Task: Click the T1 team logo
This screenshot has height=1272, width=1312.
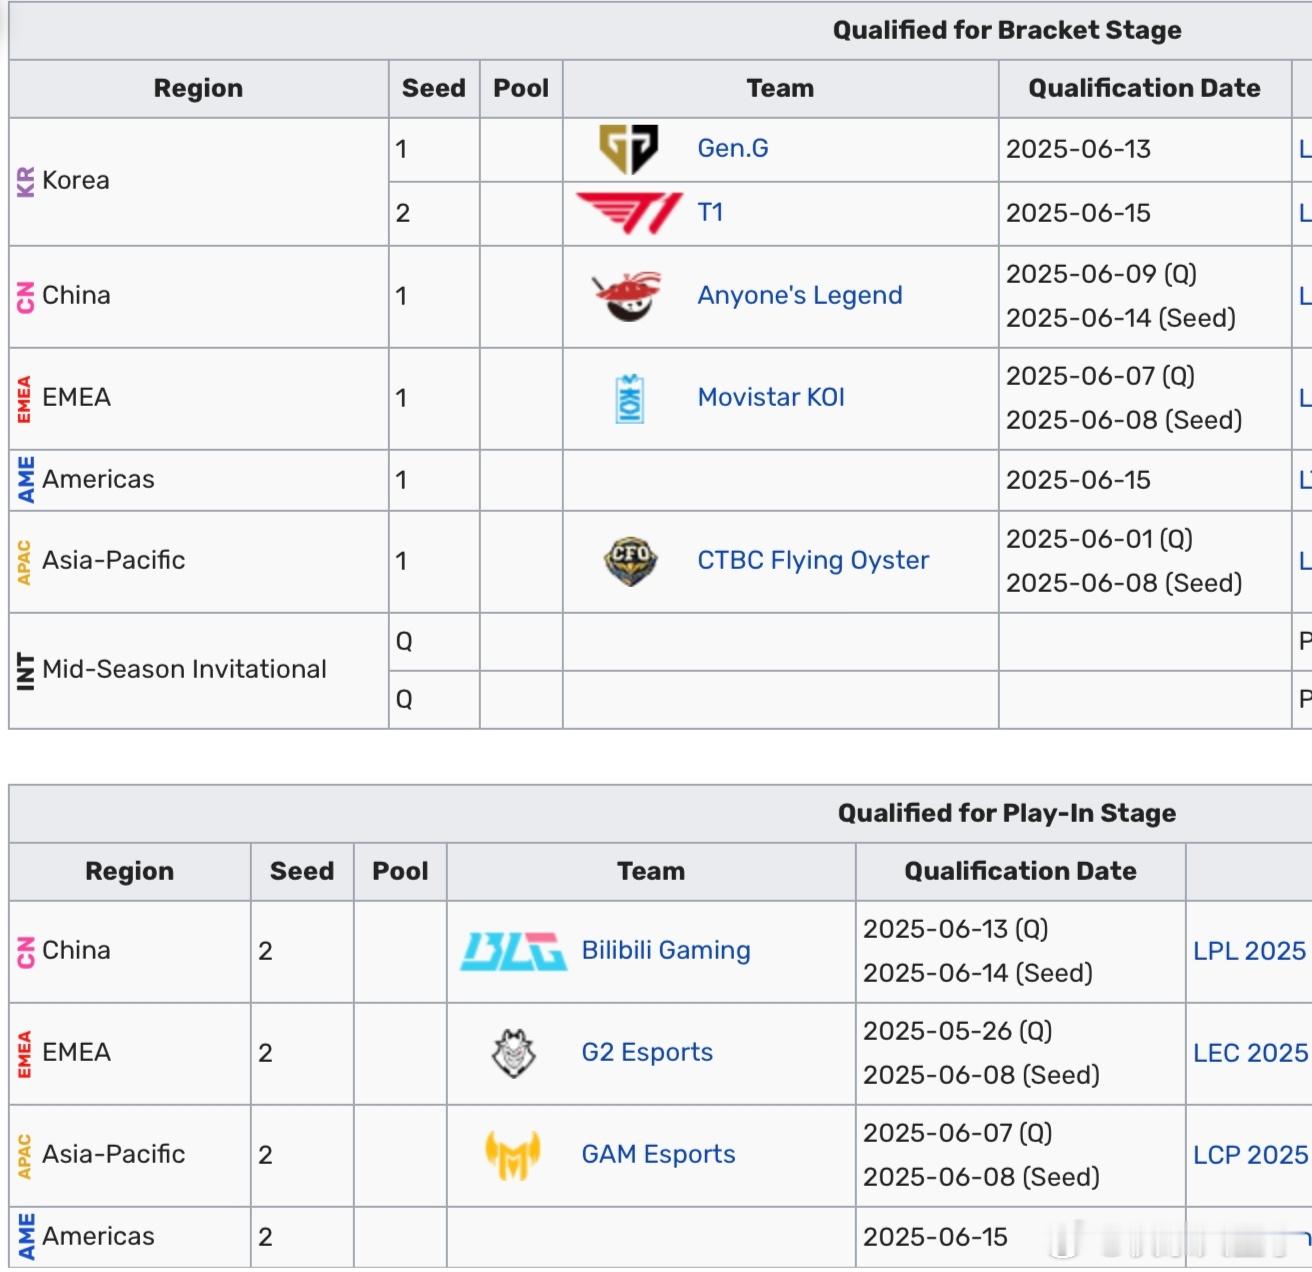Action: coord(630,212)
